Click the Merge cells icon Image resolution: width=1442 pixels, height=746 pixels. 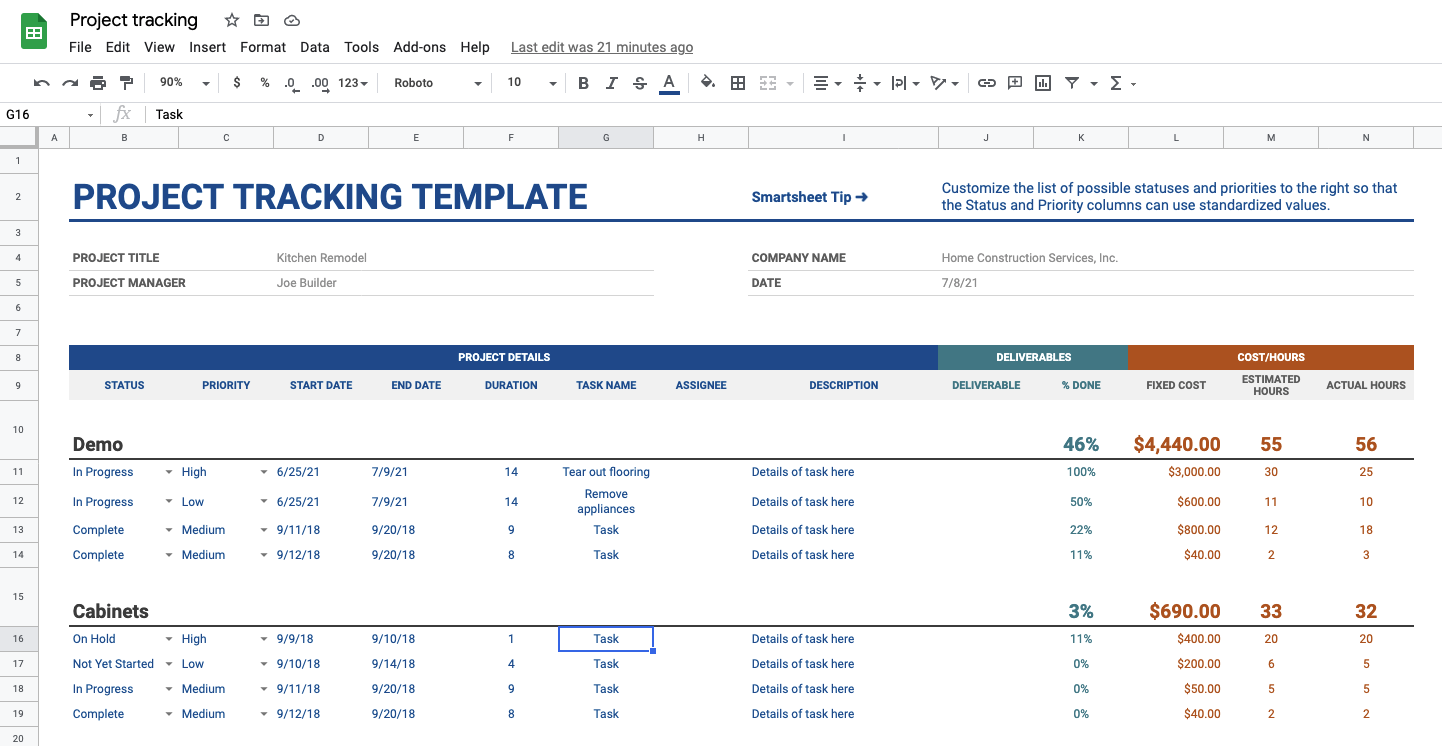[769, 83]
